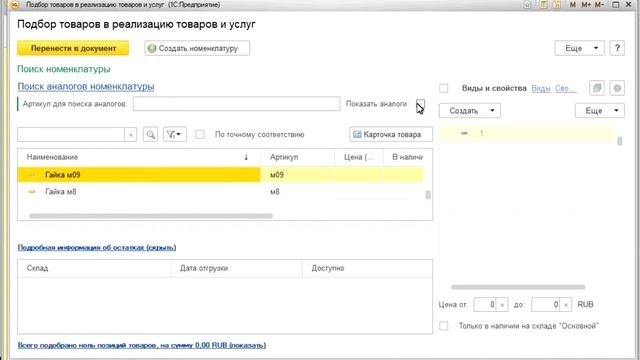Open the top Еще dropdown menu
The height and width of the screenshot is (360, 640).
(579, 48)
